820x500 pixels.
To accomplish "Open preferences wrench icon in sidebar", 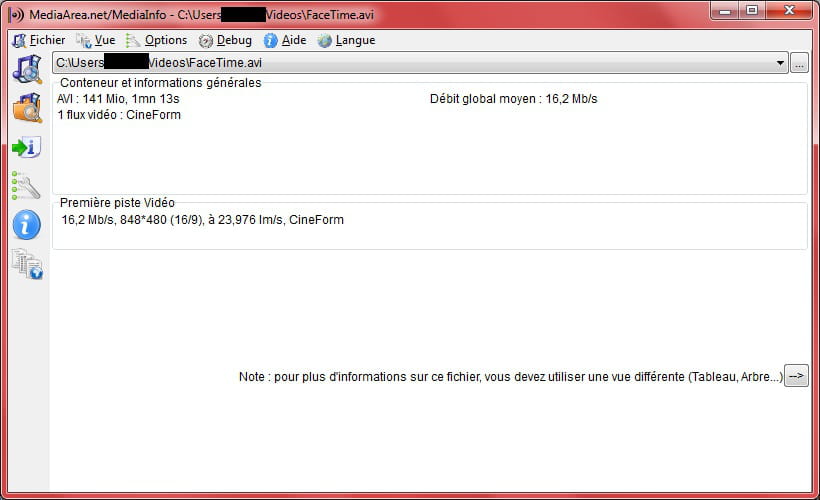I will coord(26,186).
